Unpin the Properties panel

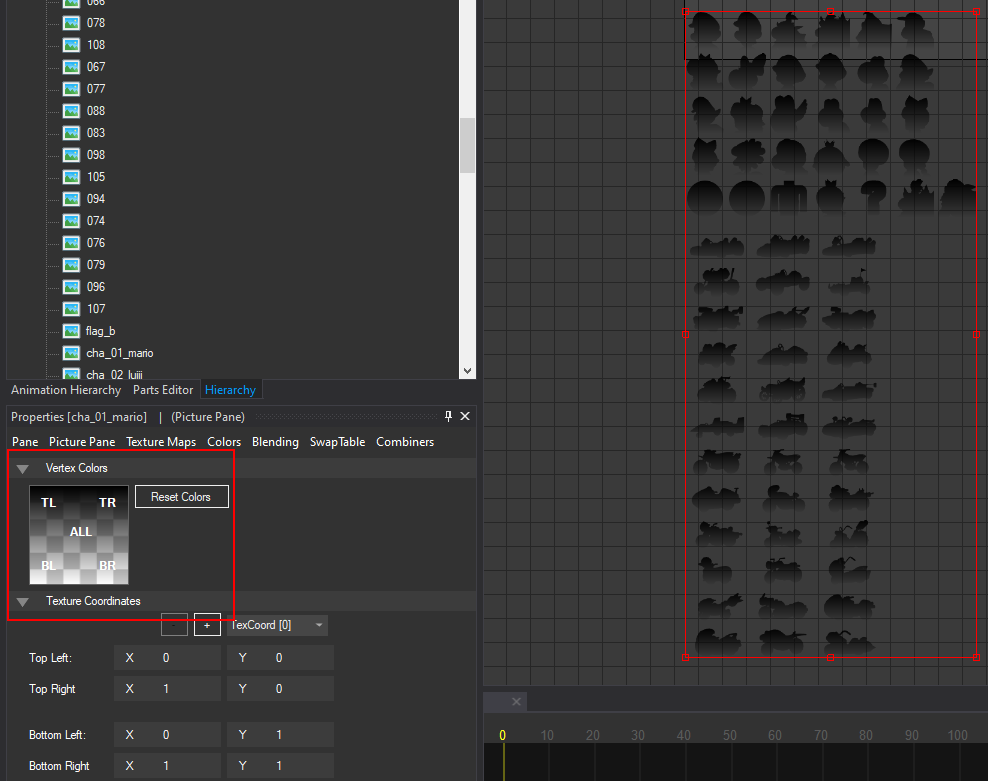click(448, 416)
